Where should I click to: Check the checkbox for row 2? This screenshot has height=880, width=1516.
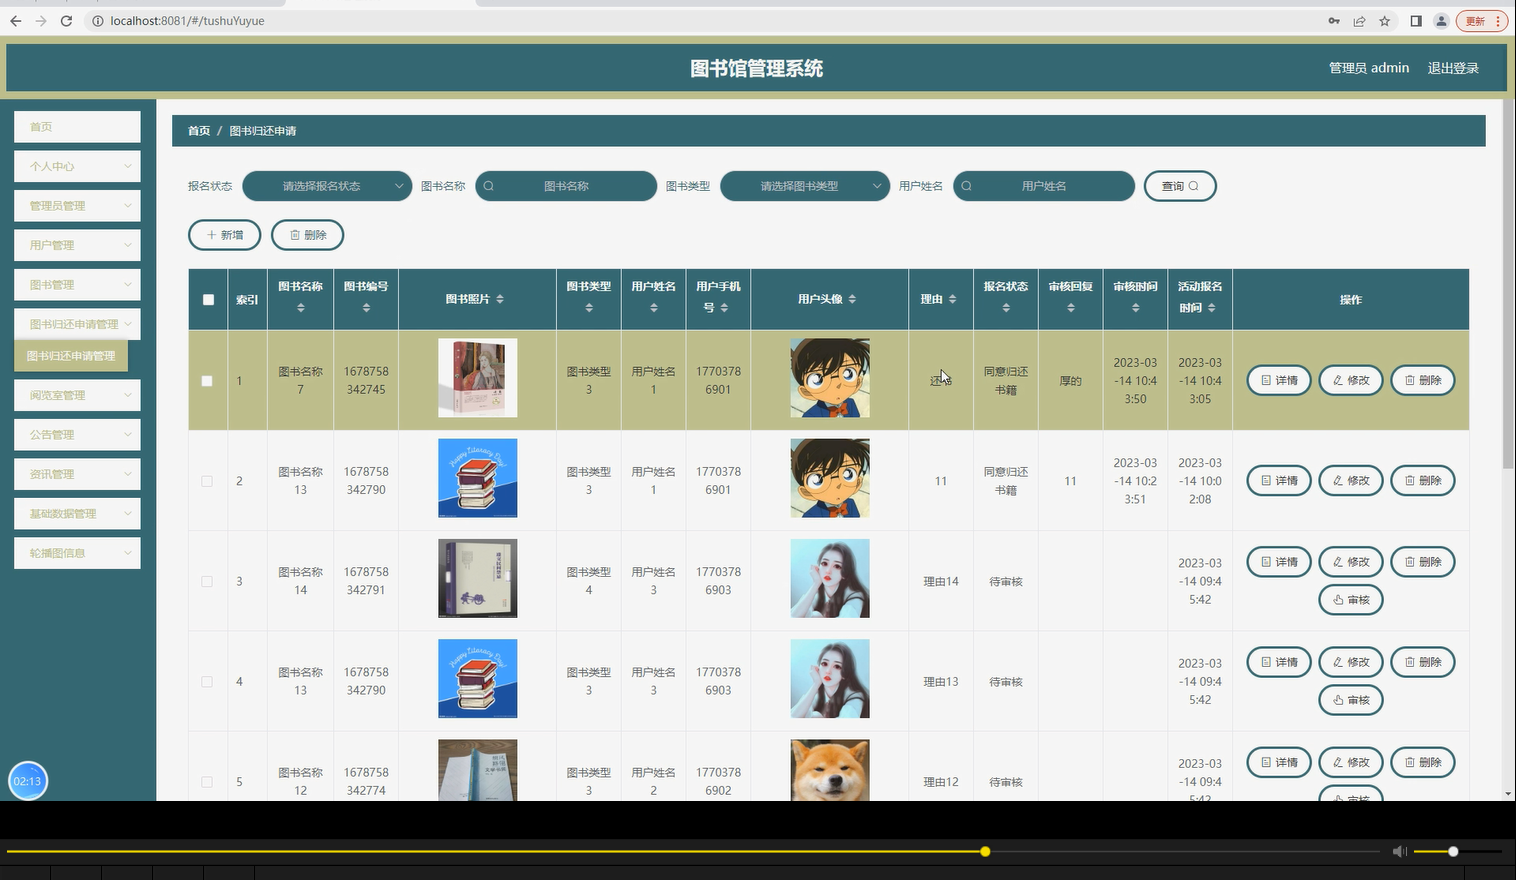[x=207, y=481]
